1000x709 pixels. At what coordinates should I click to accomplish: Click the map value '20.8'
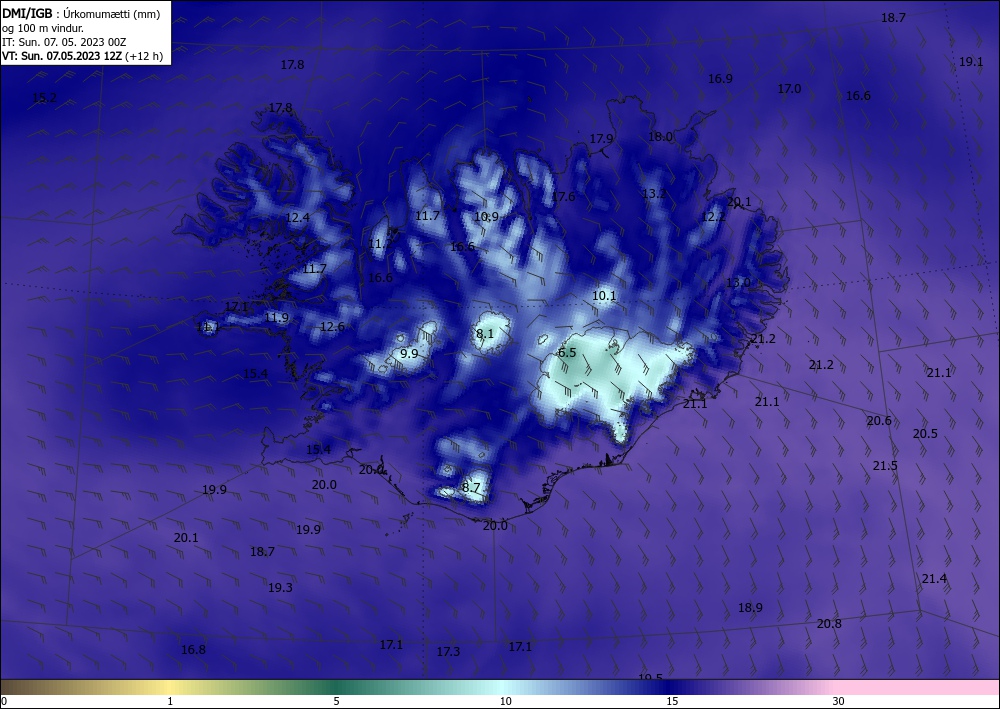(x=829, y=624)
